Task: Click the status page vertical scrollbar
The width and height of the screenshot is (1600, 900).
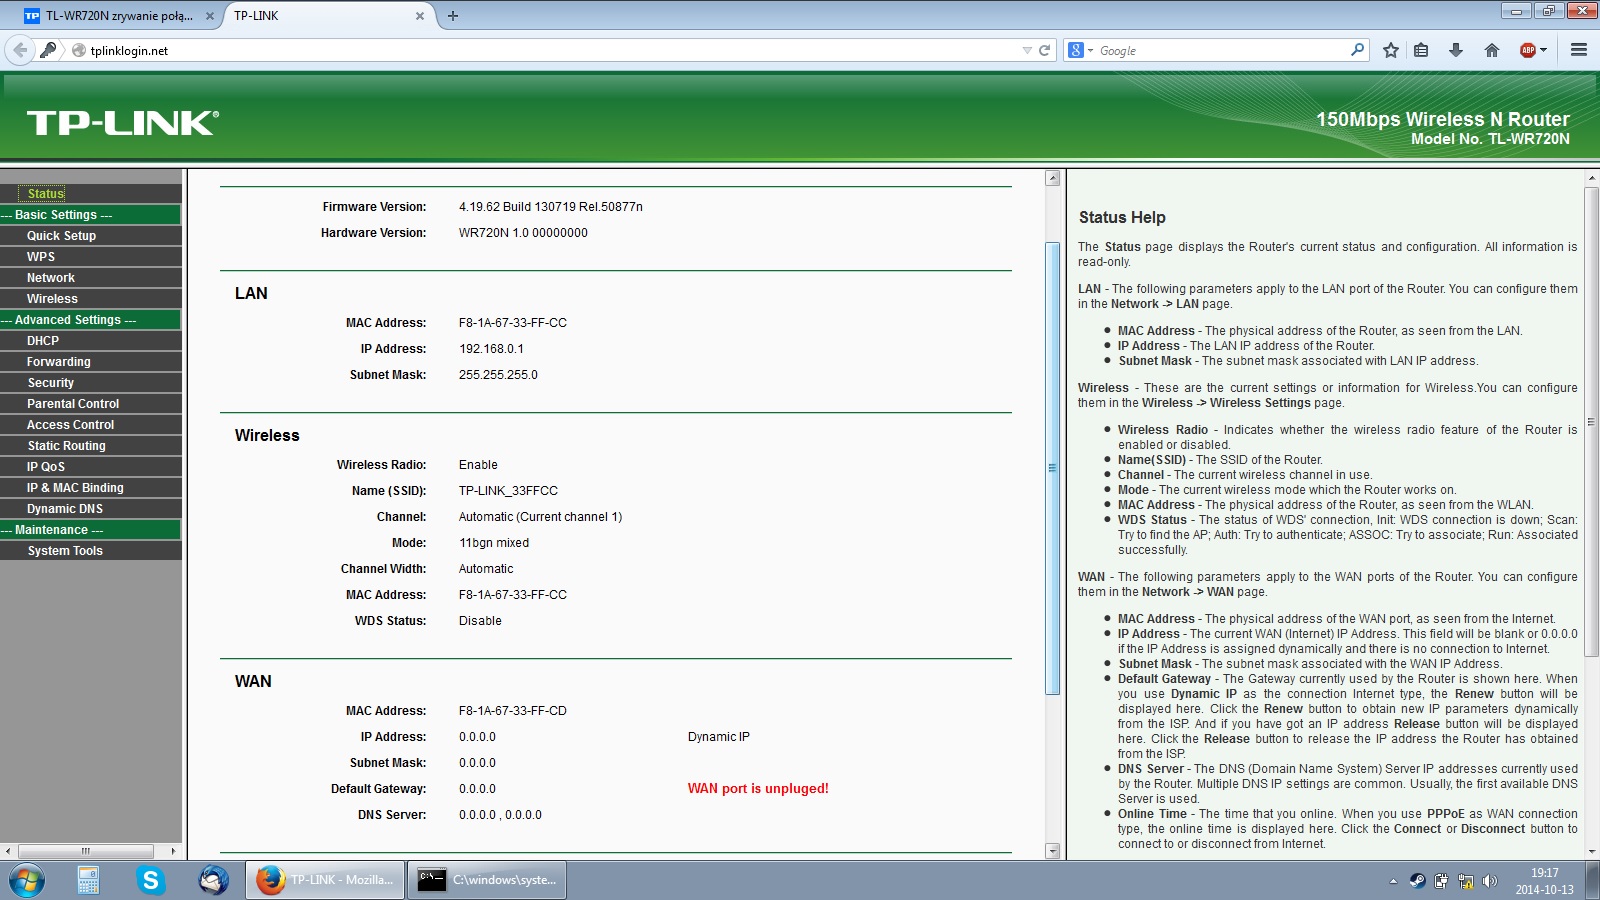Action: [x=1052, y=468]
